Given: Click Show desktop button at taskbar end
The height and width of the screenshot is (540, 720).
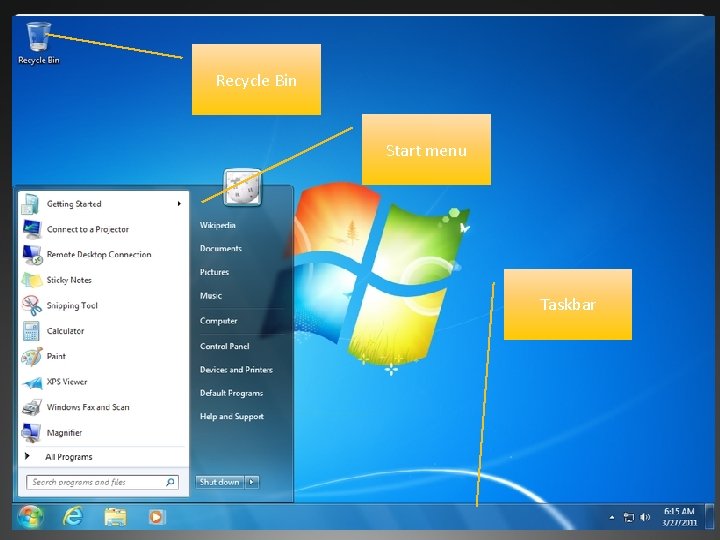Looking at the screenshot, I should coord(709,517).
